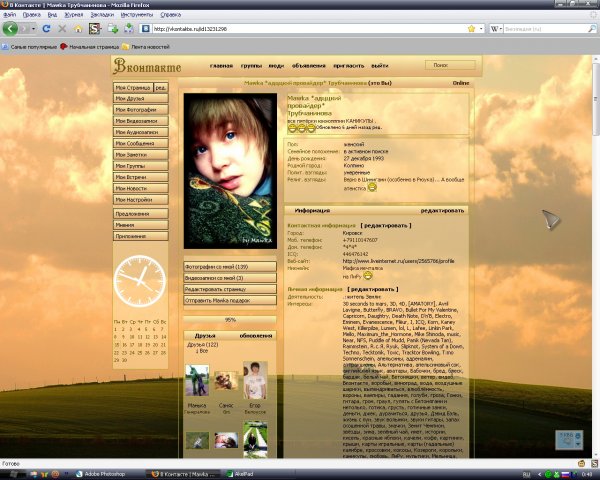The image size is (600, 480).
Task: Click the browser Wikipedia search field
Action: coord(545,29)
